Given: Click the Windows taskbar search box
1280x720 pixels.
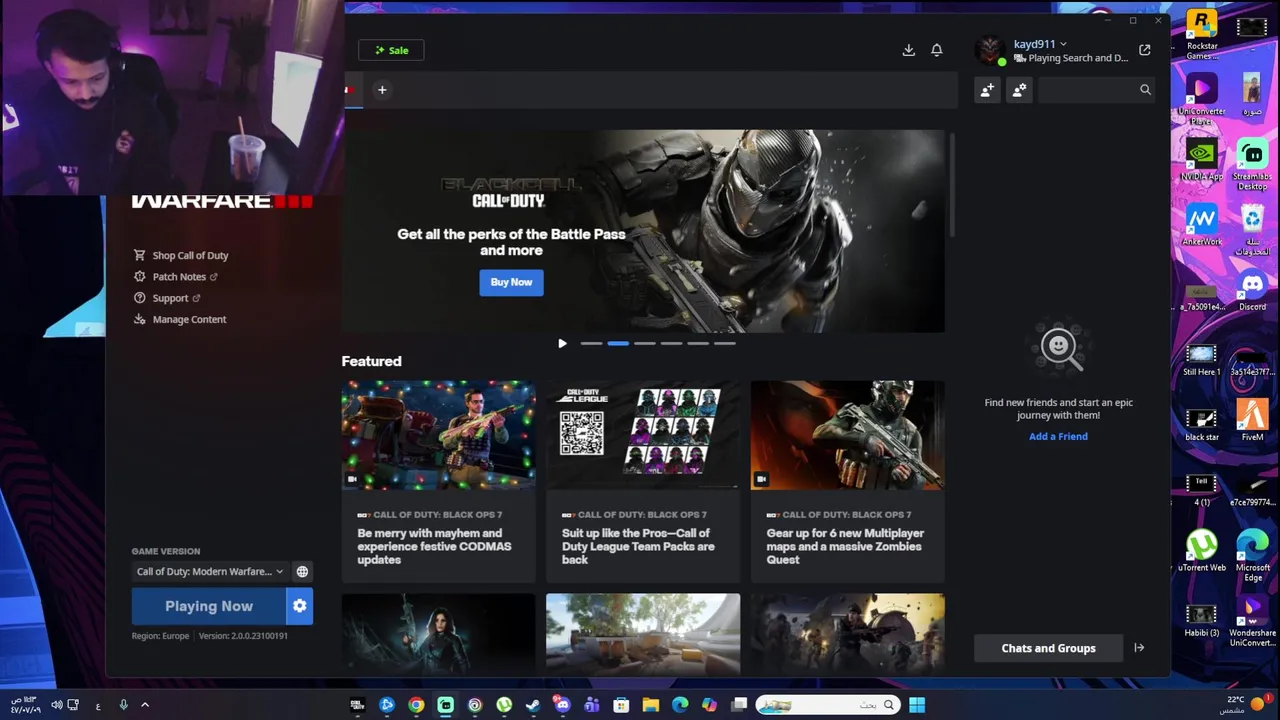Looking at the screenshot, I should (x=826, y=705).
